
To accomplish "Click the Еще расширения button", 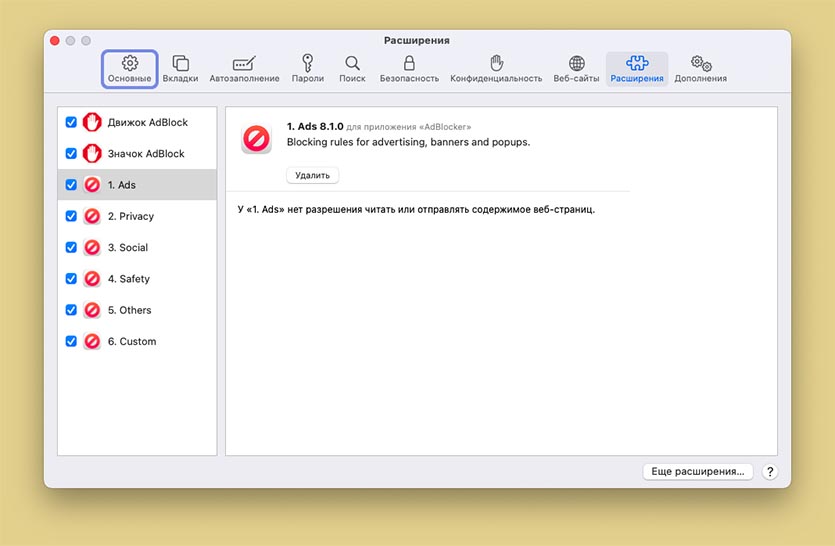I will point(697,471).
